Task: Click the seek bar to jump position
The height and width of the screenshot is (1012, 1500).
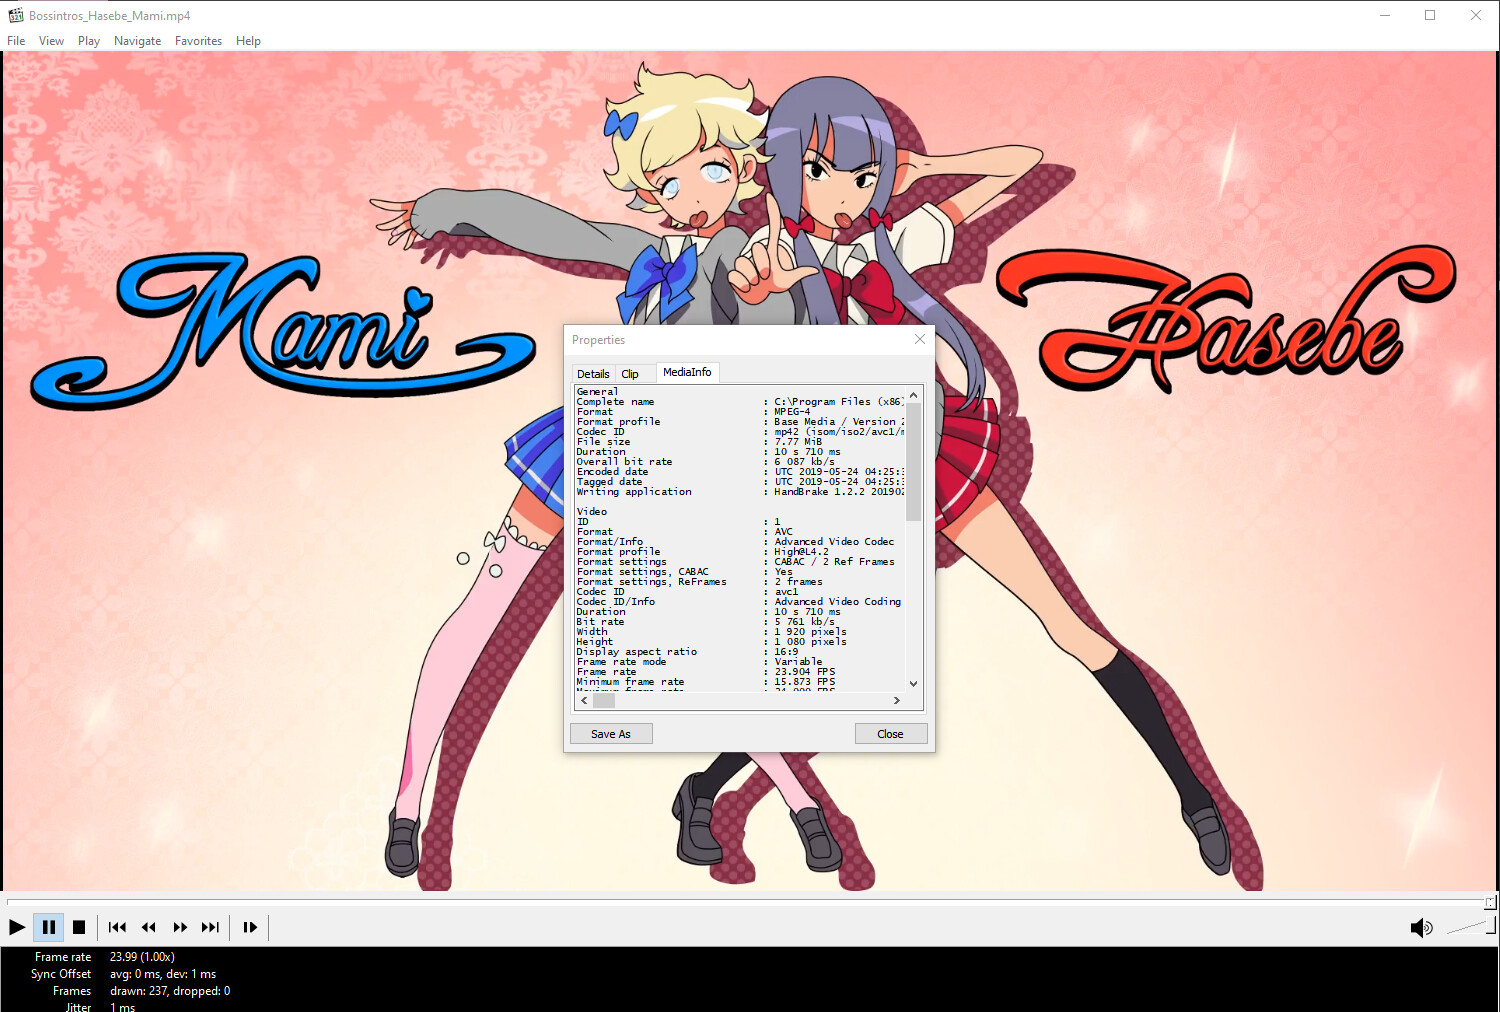Action: (748, 901)
